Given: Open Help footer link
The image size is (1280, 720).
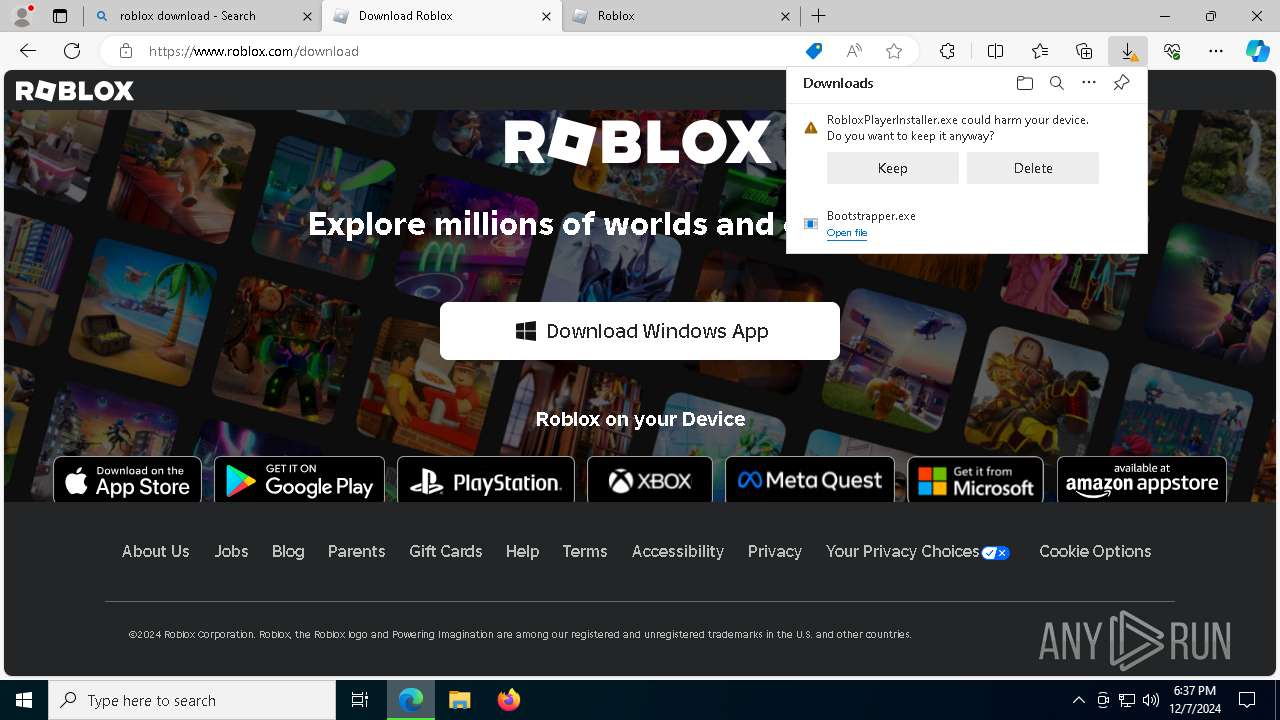Looking at the screenshot, I should pyautogui.click(x=522, y=551).
